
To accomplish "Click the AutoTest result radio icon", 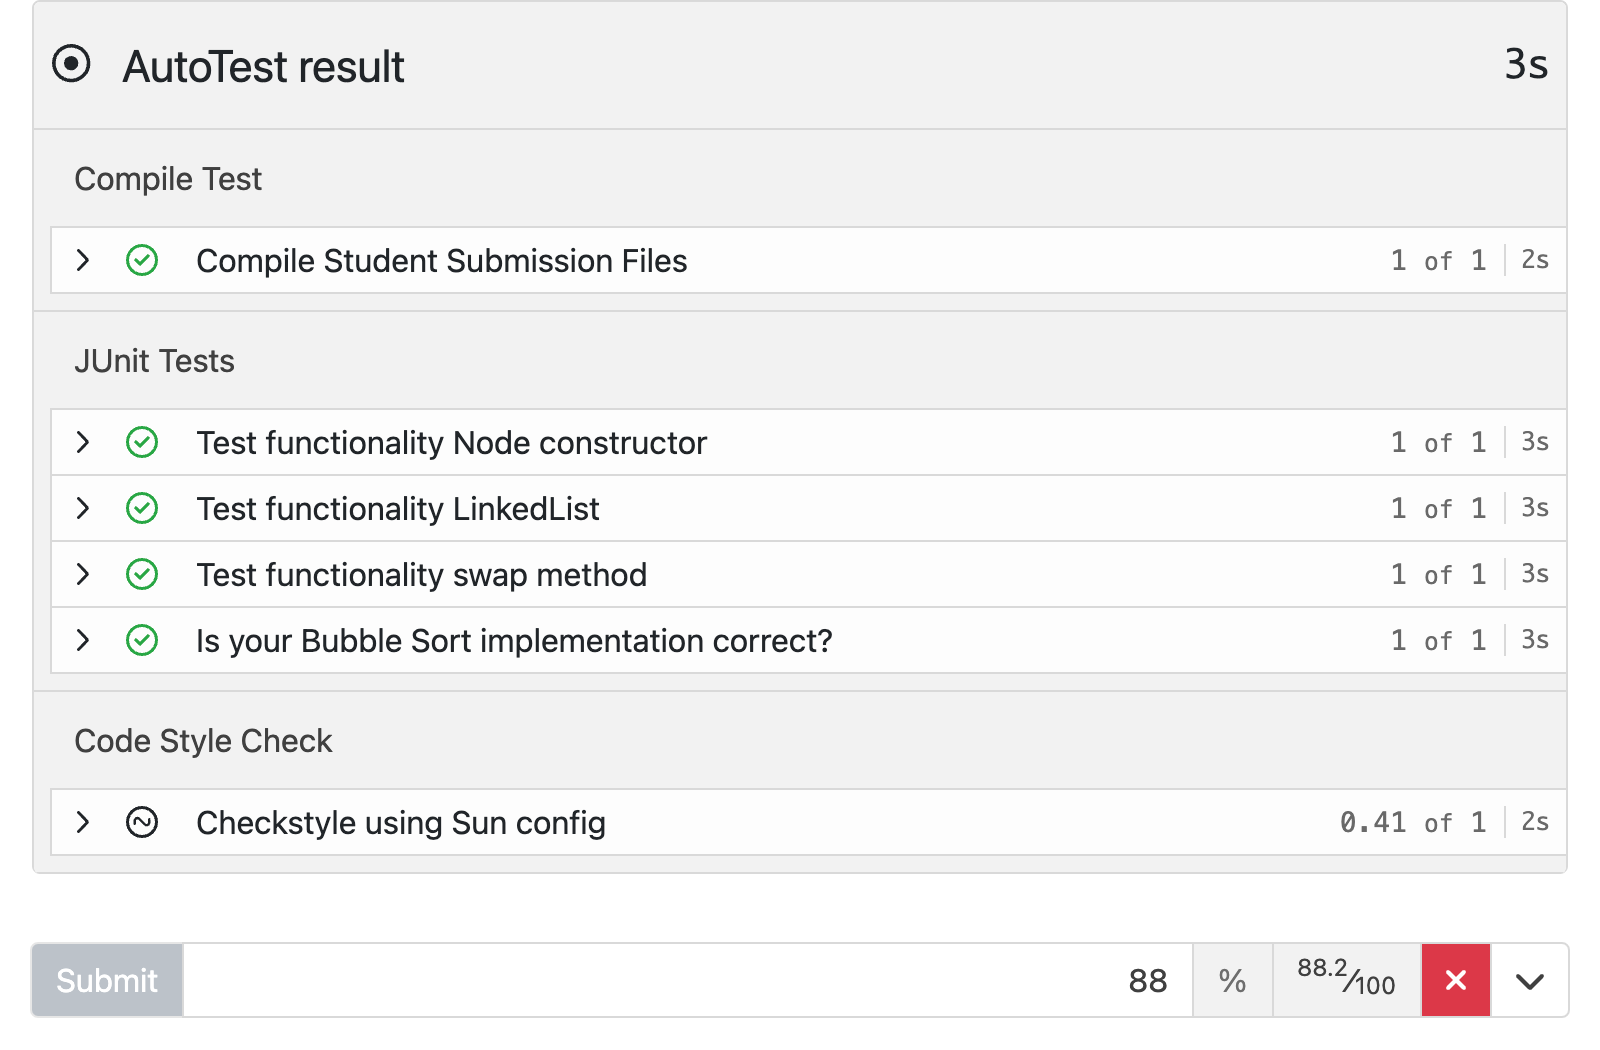I will tap(71, 64).
